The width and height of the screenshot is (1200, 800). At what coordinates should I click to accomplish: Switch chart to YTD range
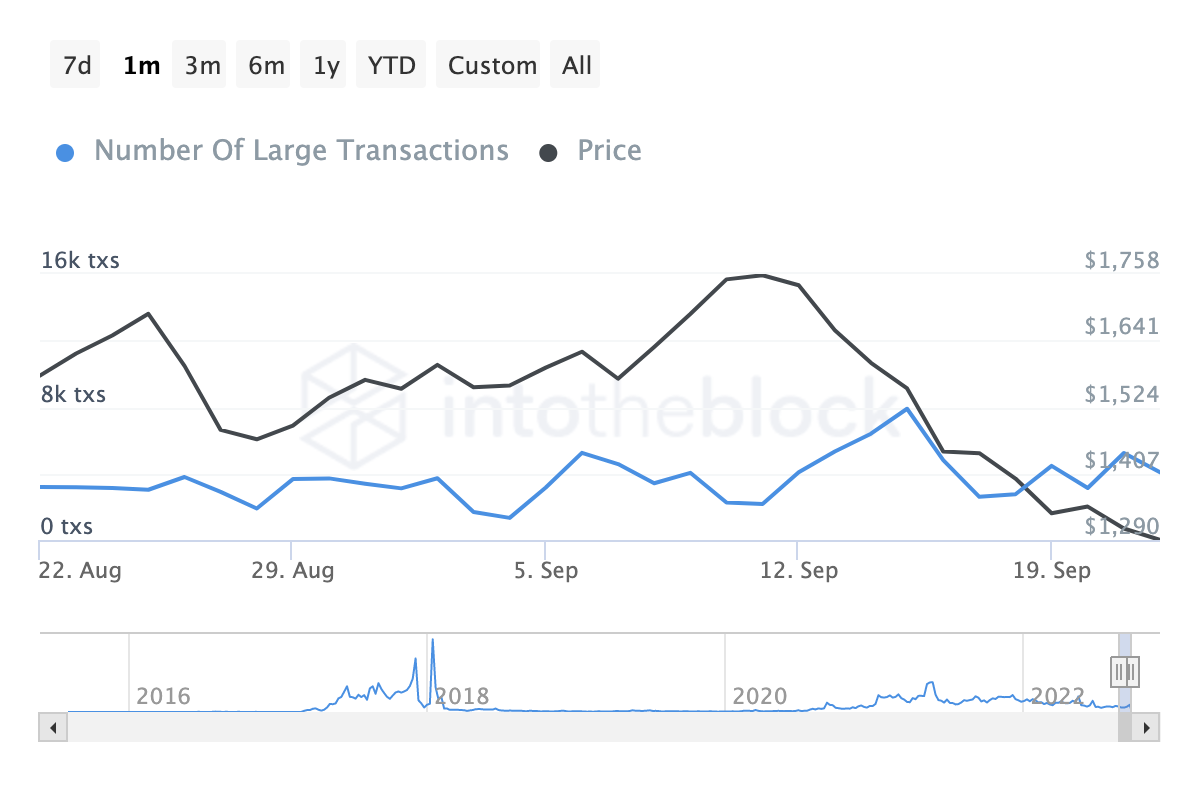coord(391,66)
